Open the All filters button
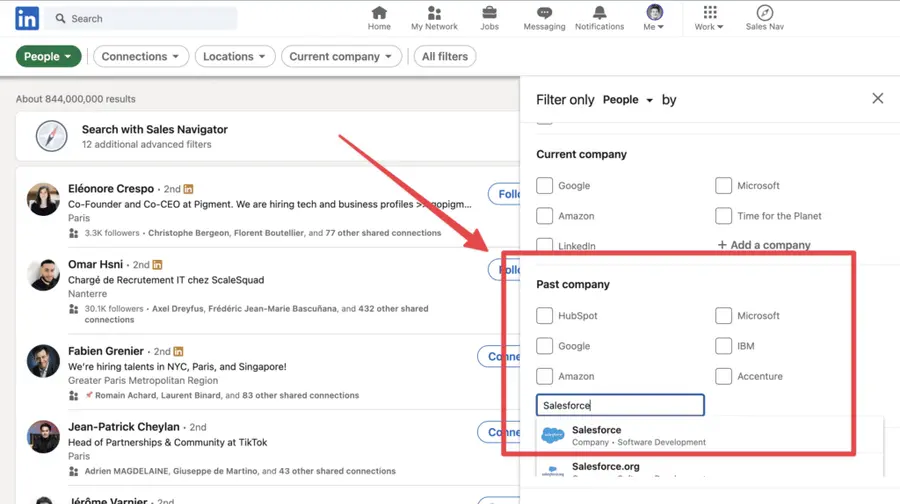Image resolution: width=900 pixels, height=504 pixels. click(445, 56)
